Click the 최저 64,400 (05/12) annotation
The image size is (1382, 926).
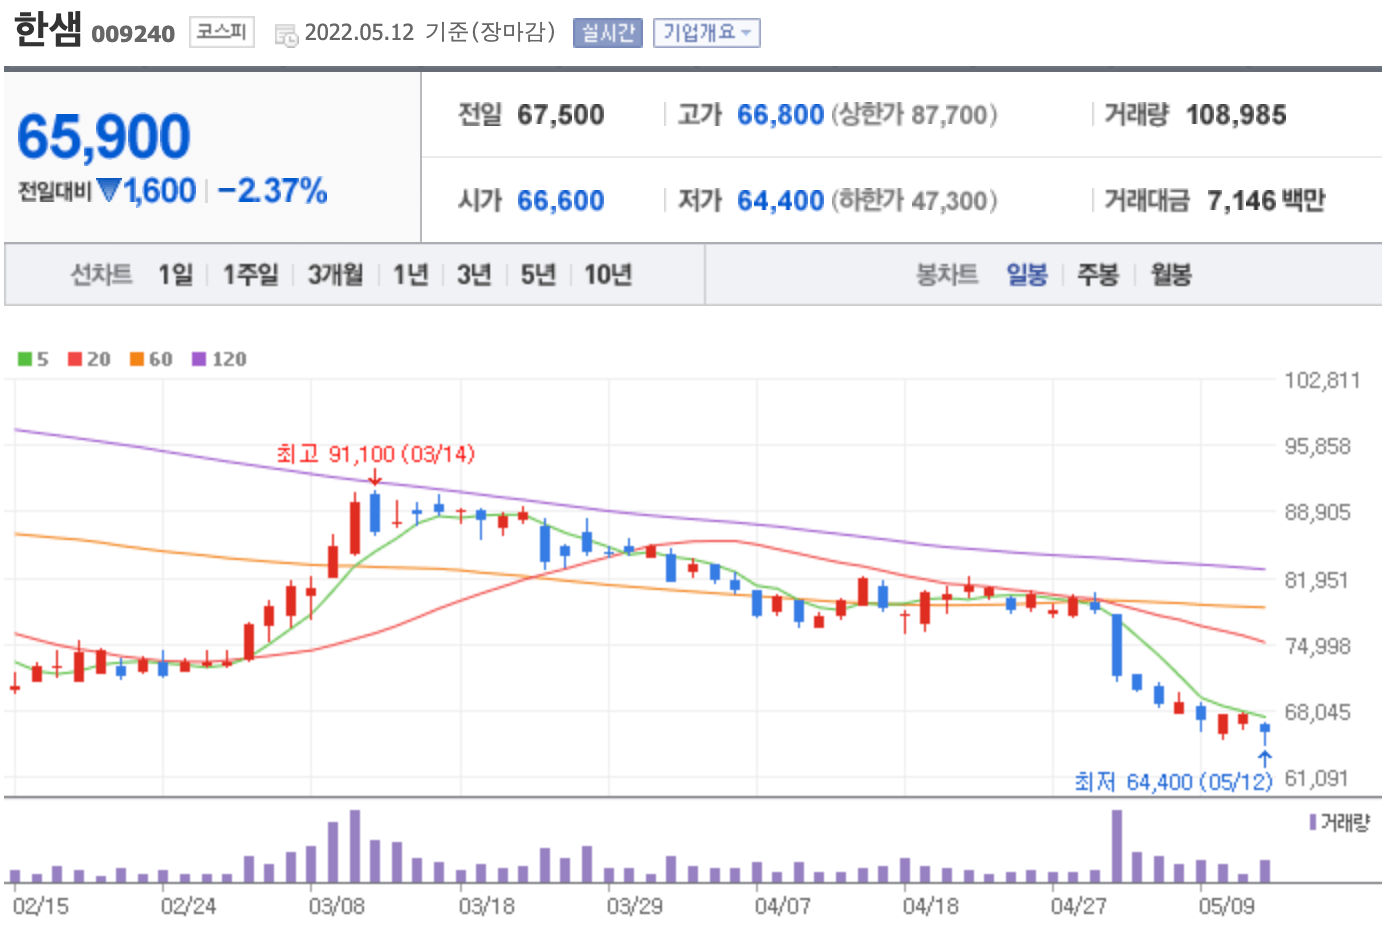coord(1173,781)
